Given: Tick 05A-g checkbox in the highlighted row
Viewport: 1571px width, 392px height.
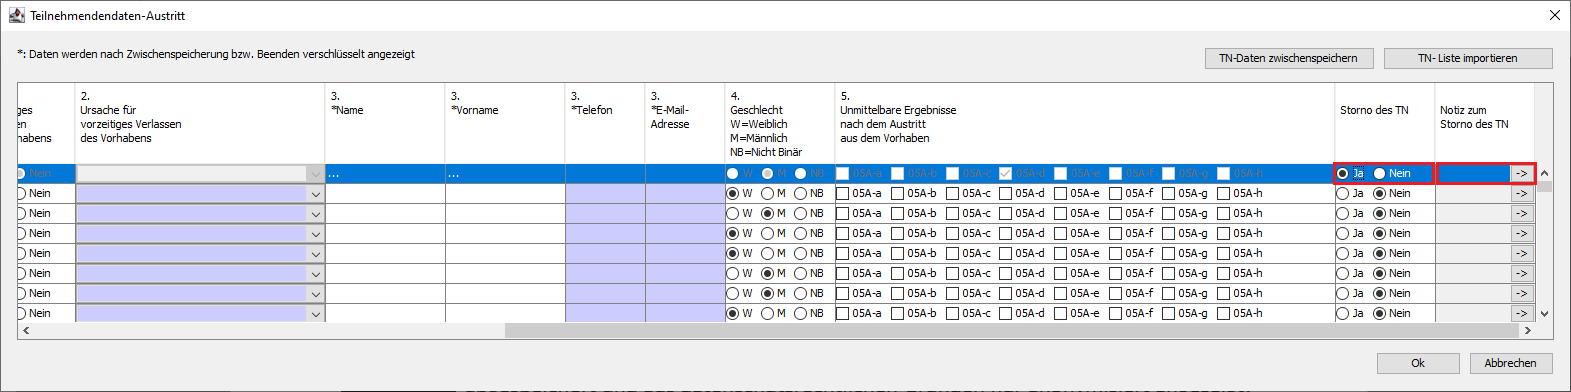Looking at the screenshot, I should click(x=1169, y=173).
